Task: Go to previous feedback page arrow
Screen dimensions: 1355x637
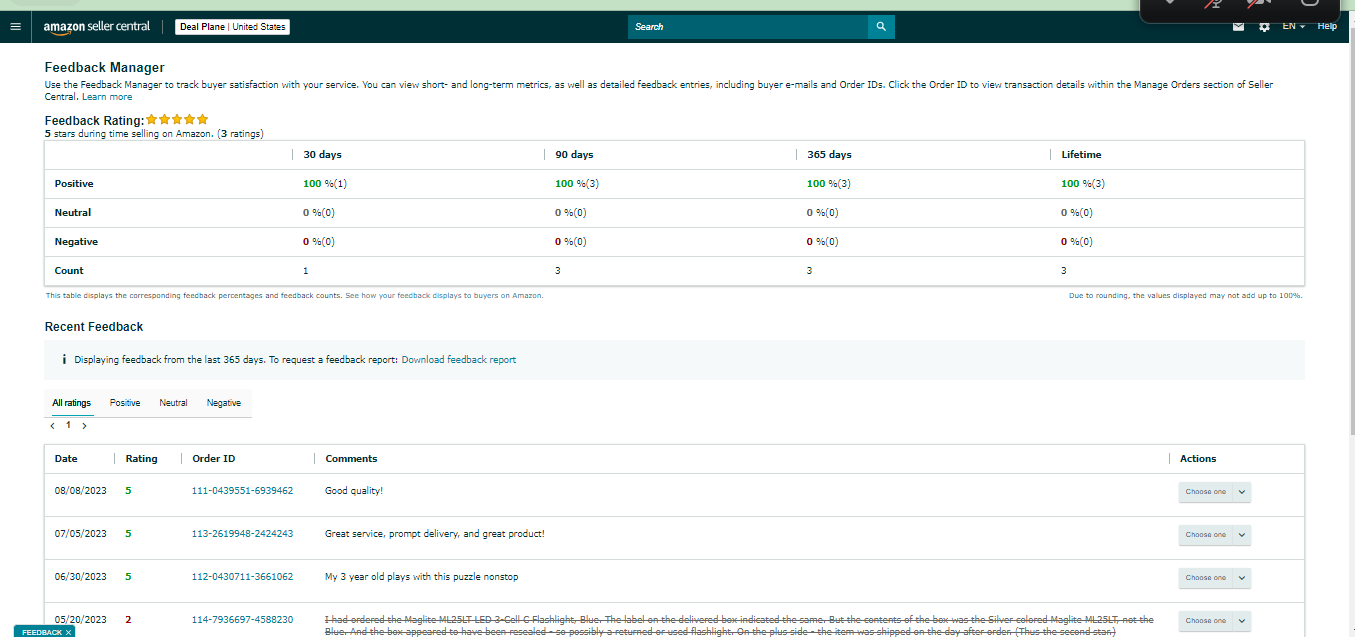Action: pos(52,426)
